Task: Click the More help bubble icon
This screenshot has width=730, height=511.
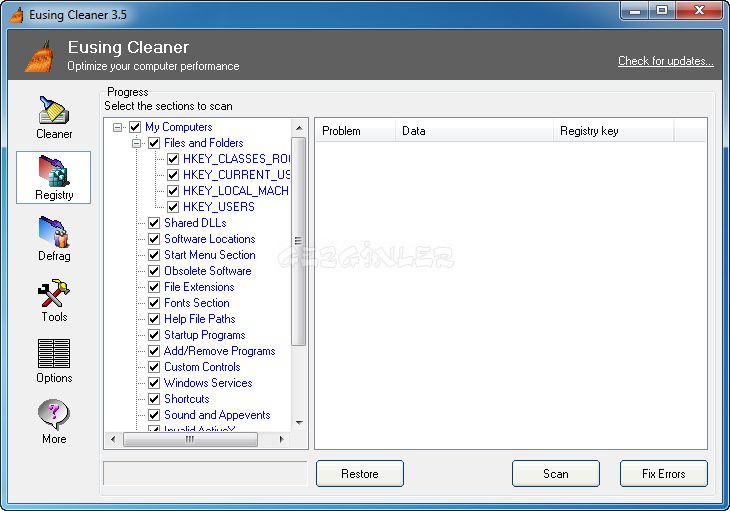Action: coord(54,415)
